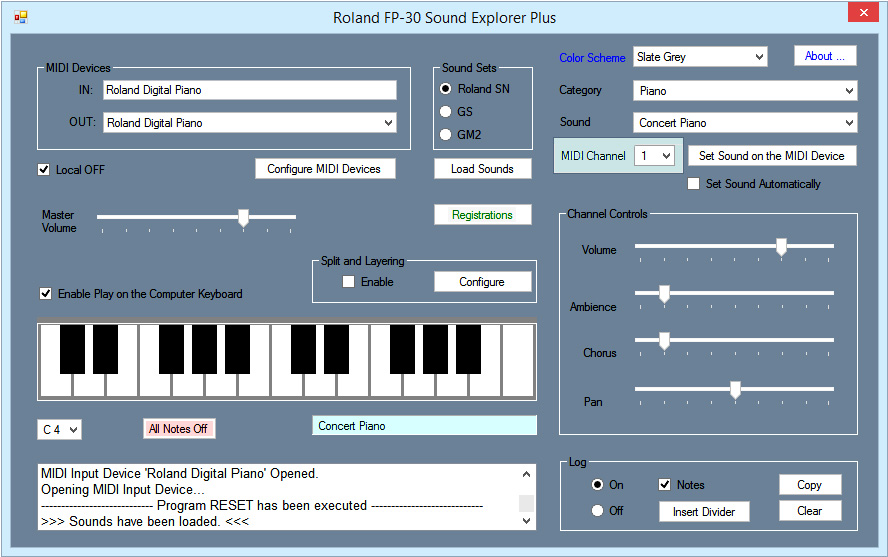Viewport: 888px width, 557px height.
Task: Toggle the Local OFF checkbox
Action: [44, 169]
